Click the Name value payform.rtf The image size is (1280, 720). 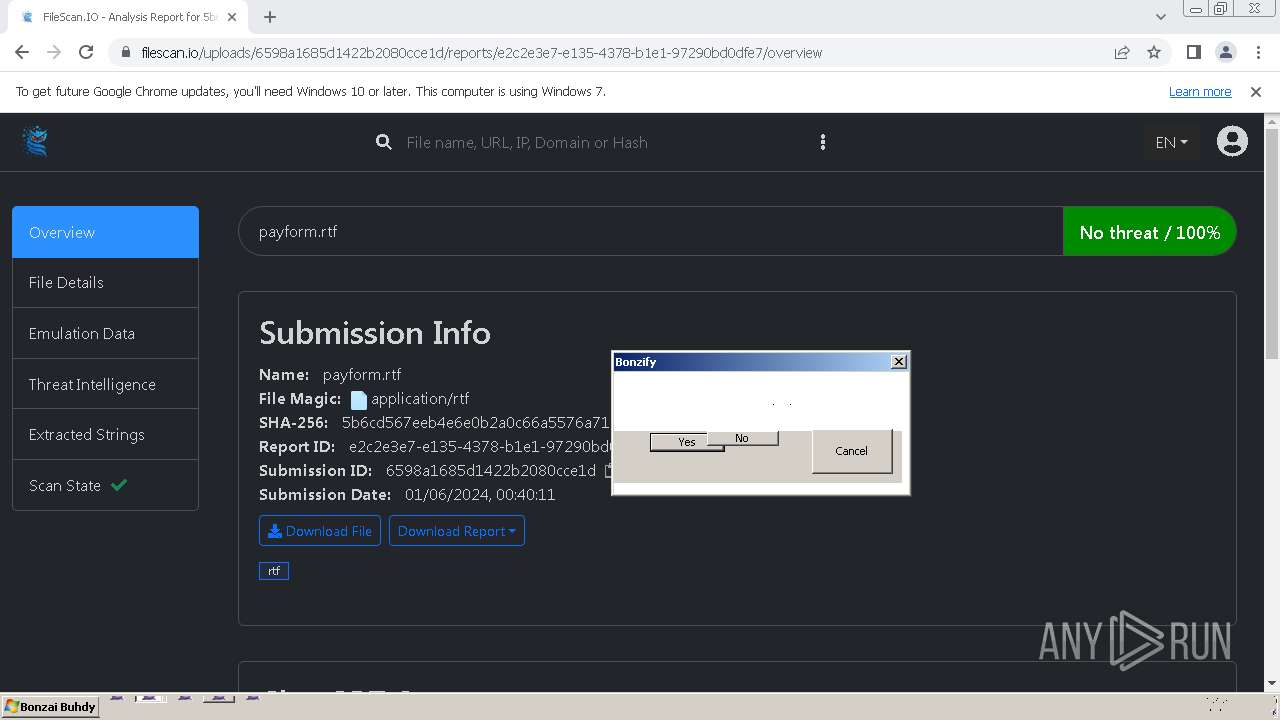(x=362, y=375)
